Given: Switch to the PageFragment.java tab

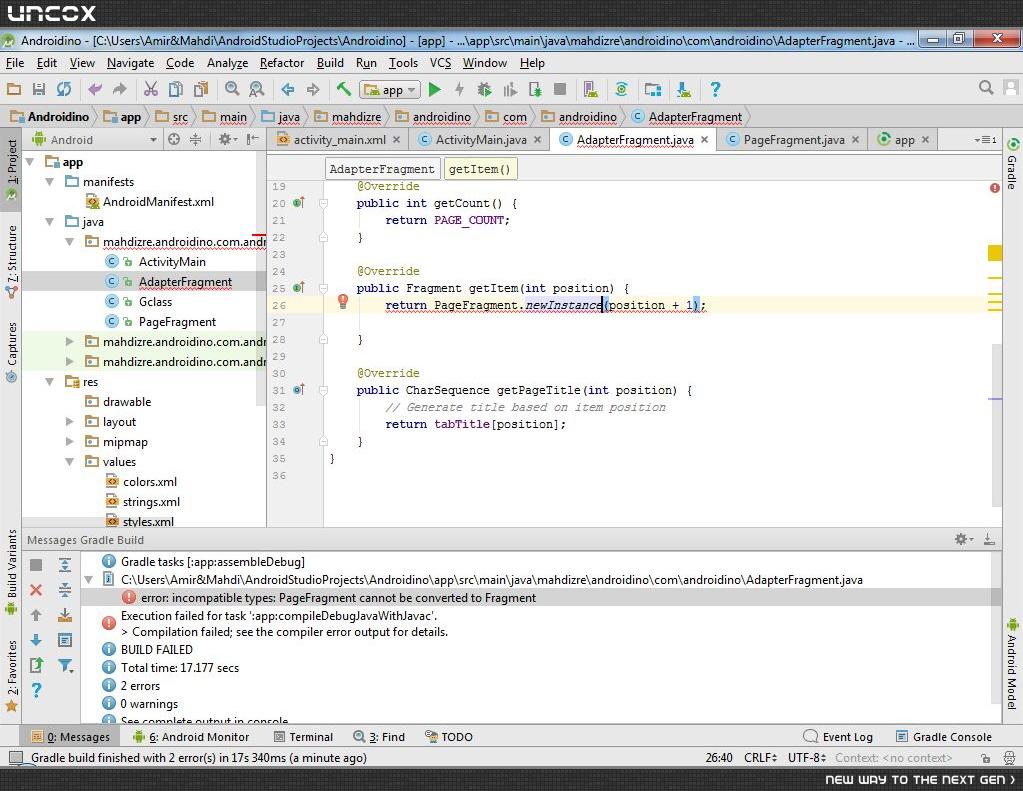Looking at the screenshot, I should (793, 140).
